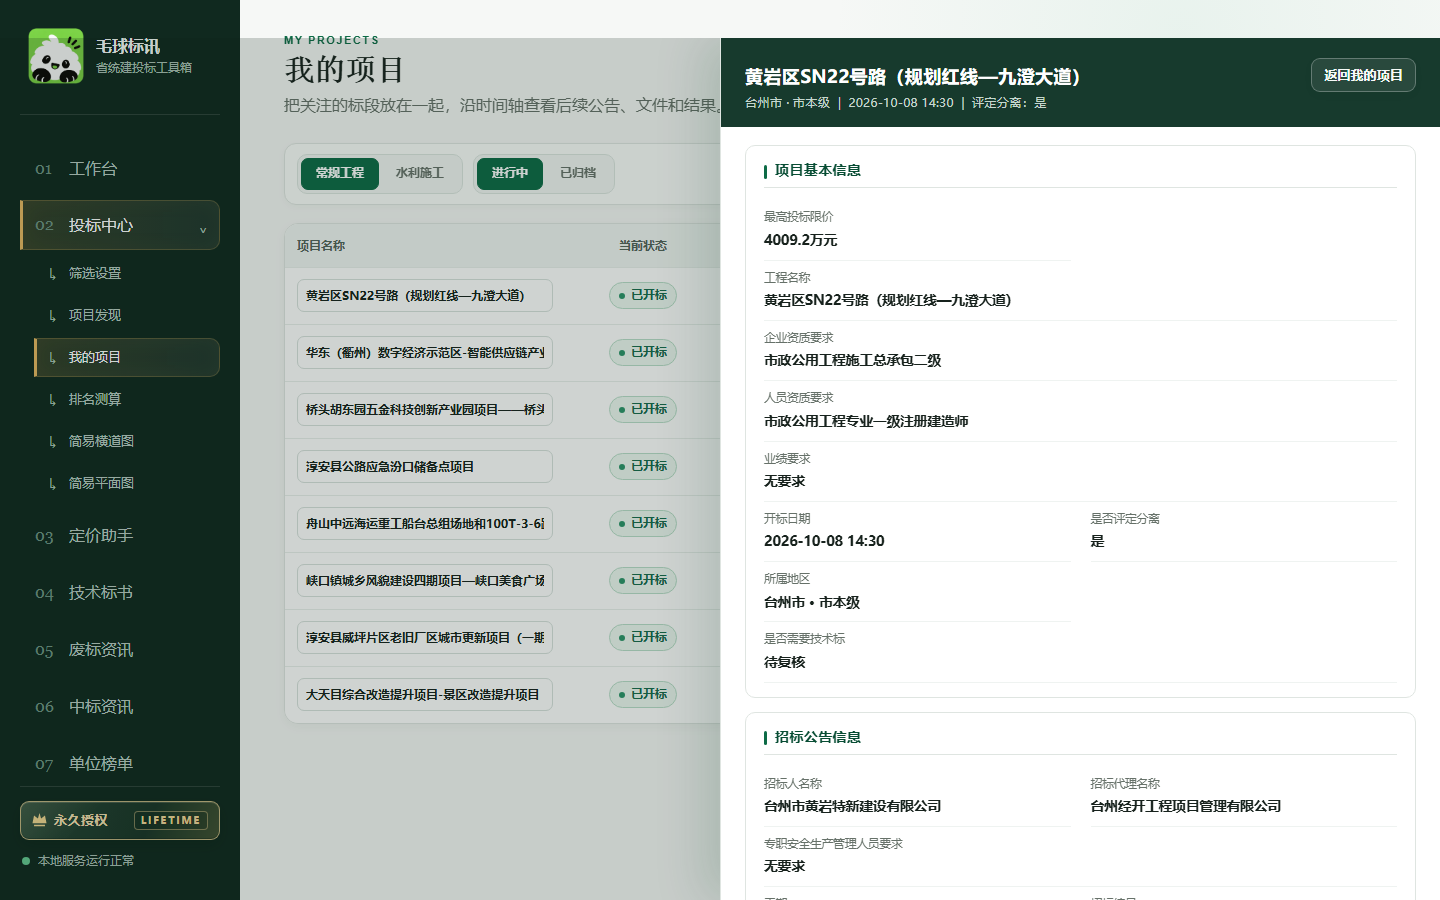
Task: Click the 招标公告信息 section heading
Action: (x=818, y=738)
